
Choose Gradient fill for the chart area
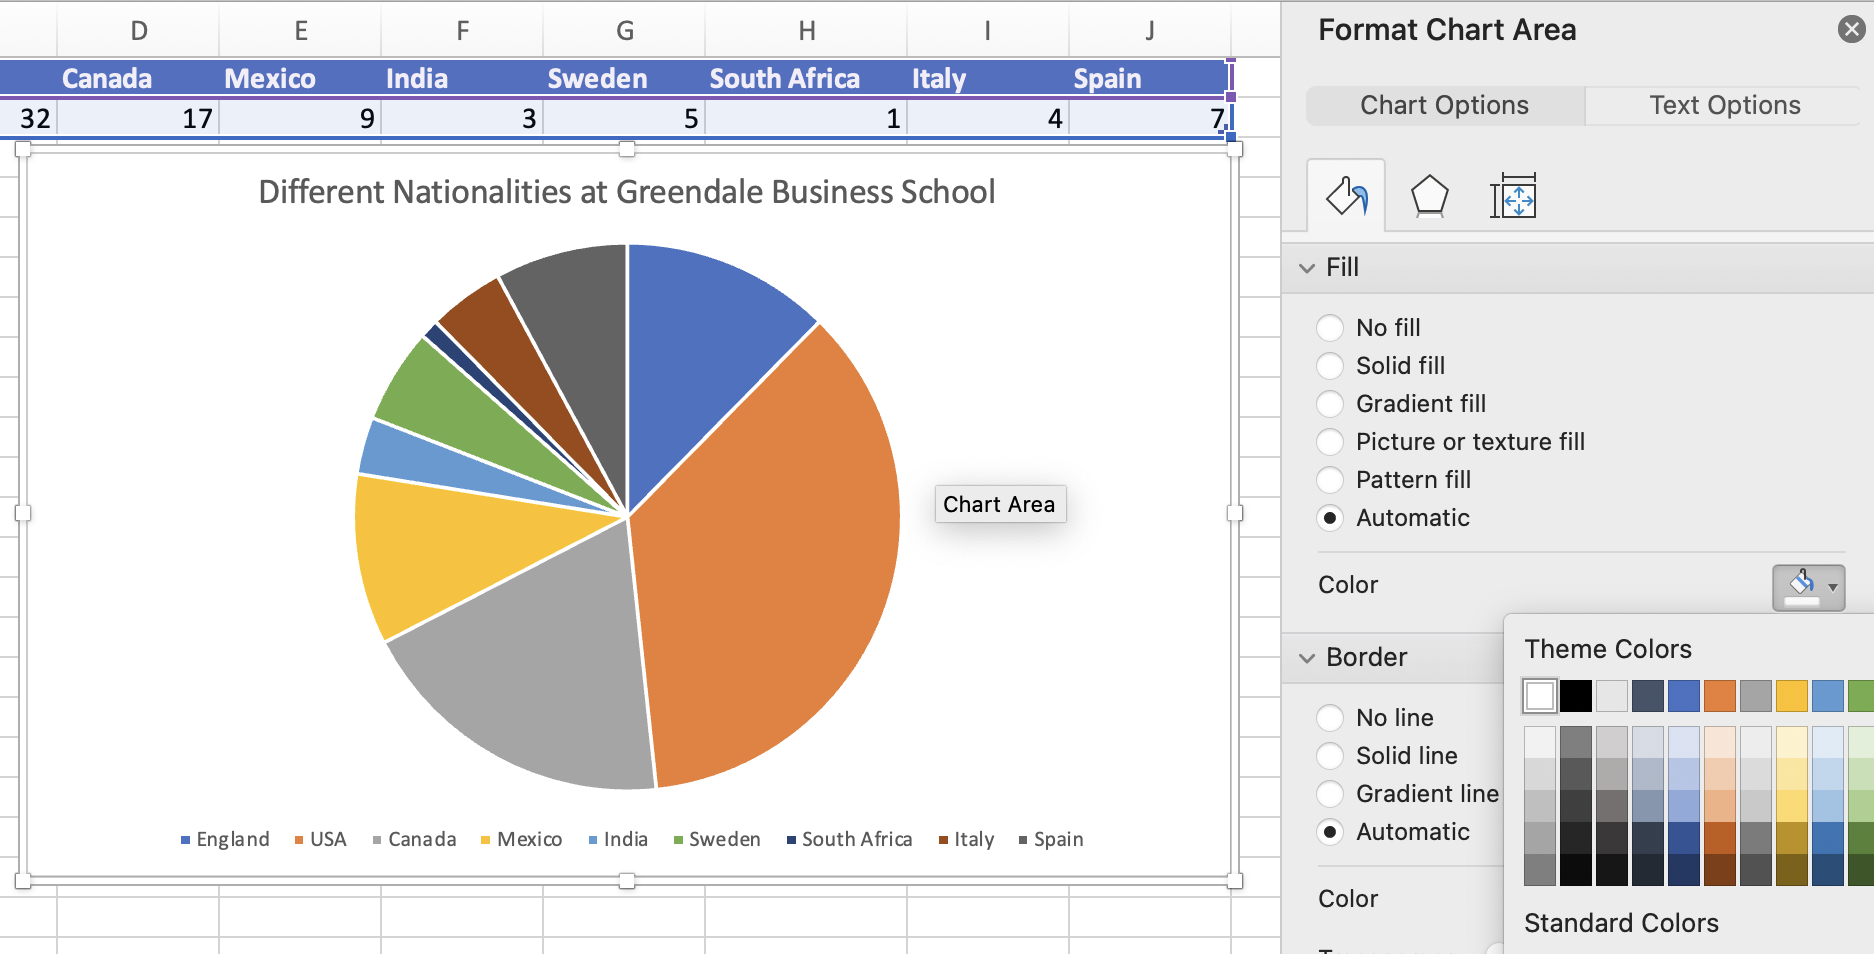(x=1330, y=403)
